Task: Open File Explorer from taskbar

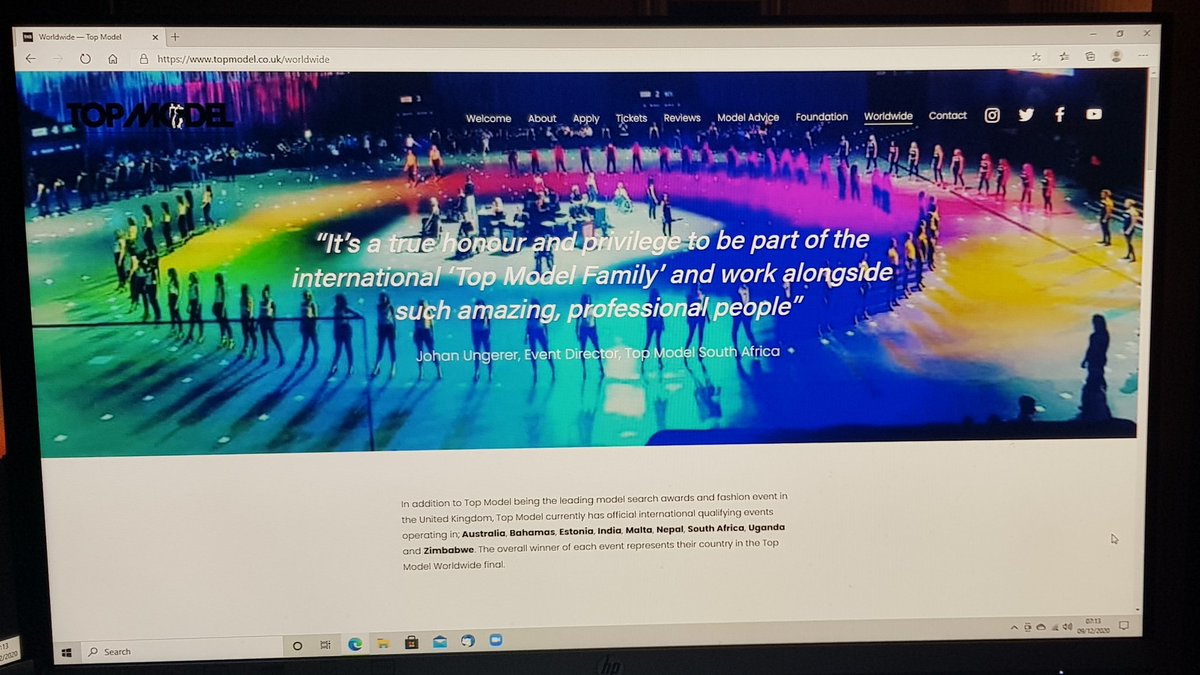Action: [382, 644]
